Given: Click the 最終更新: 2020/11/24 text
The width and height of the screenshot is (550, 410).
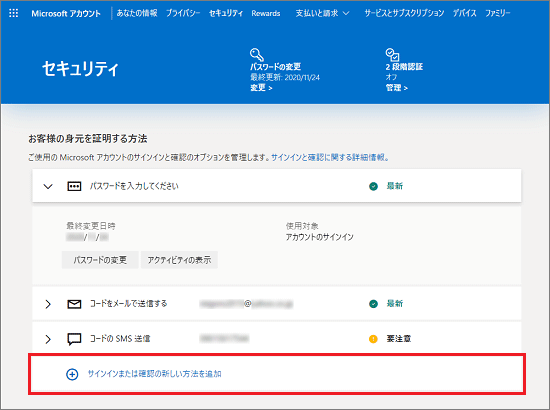Looking at the screenshot, I should [285, 77].
